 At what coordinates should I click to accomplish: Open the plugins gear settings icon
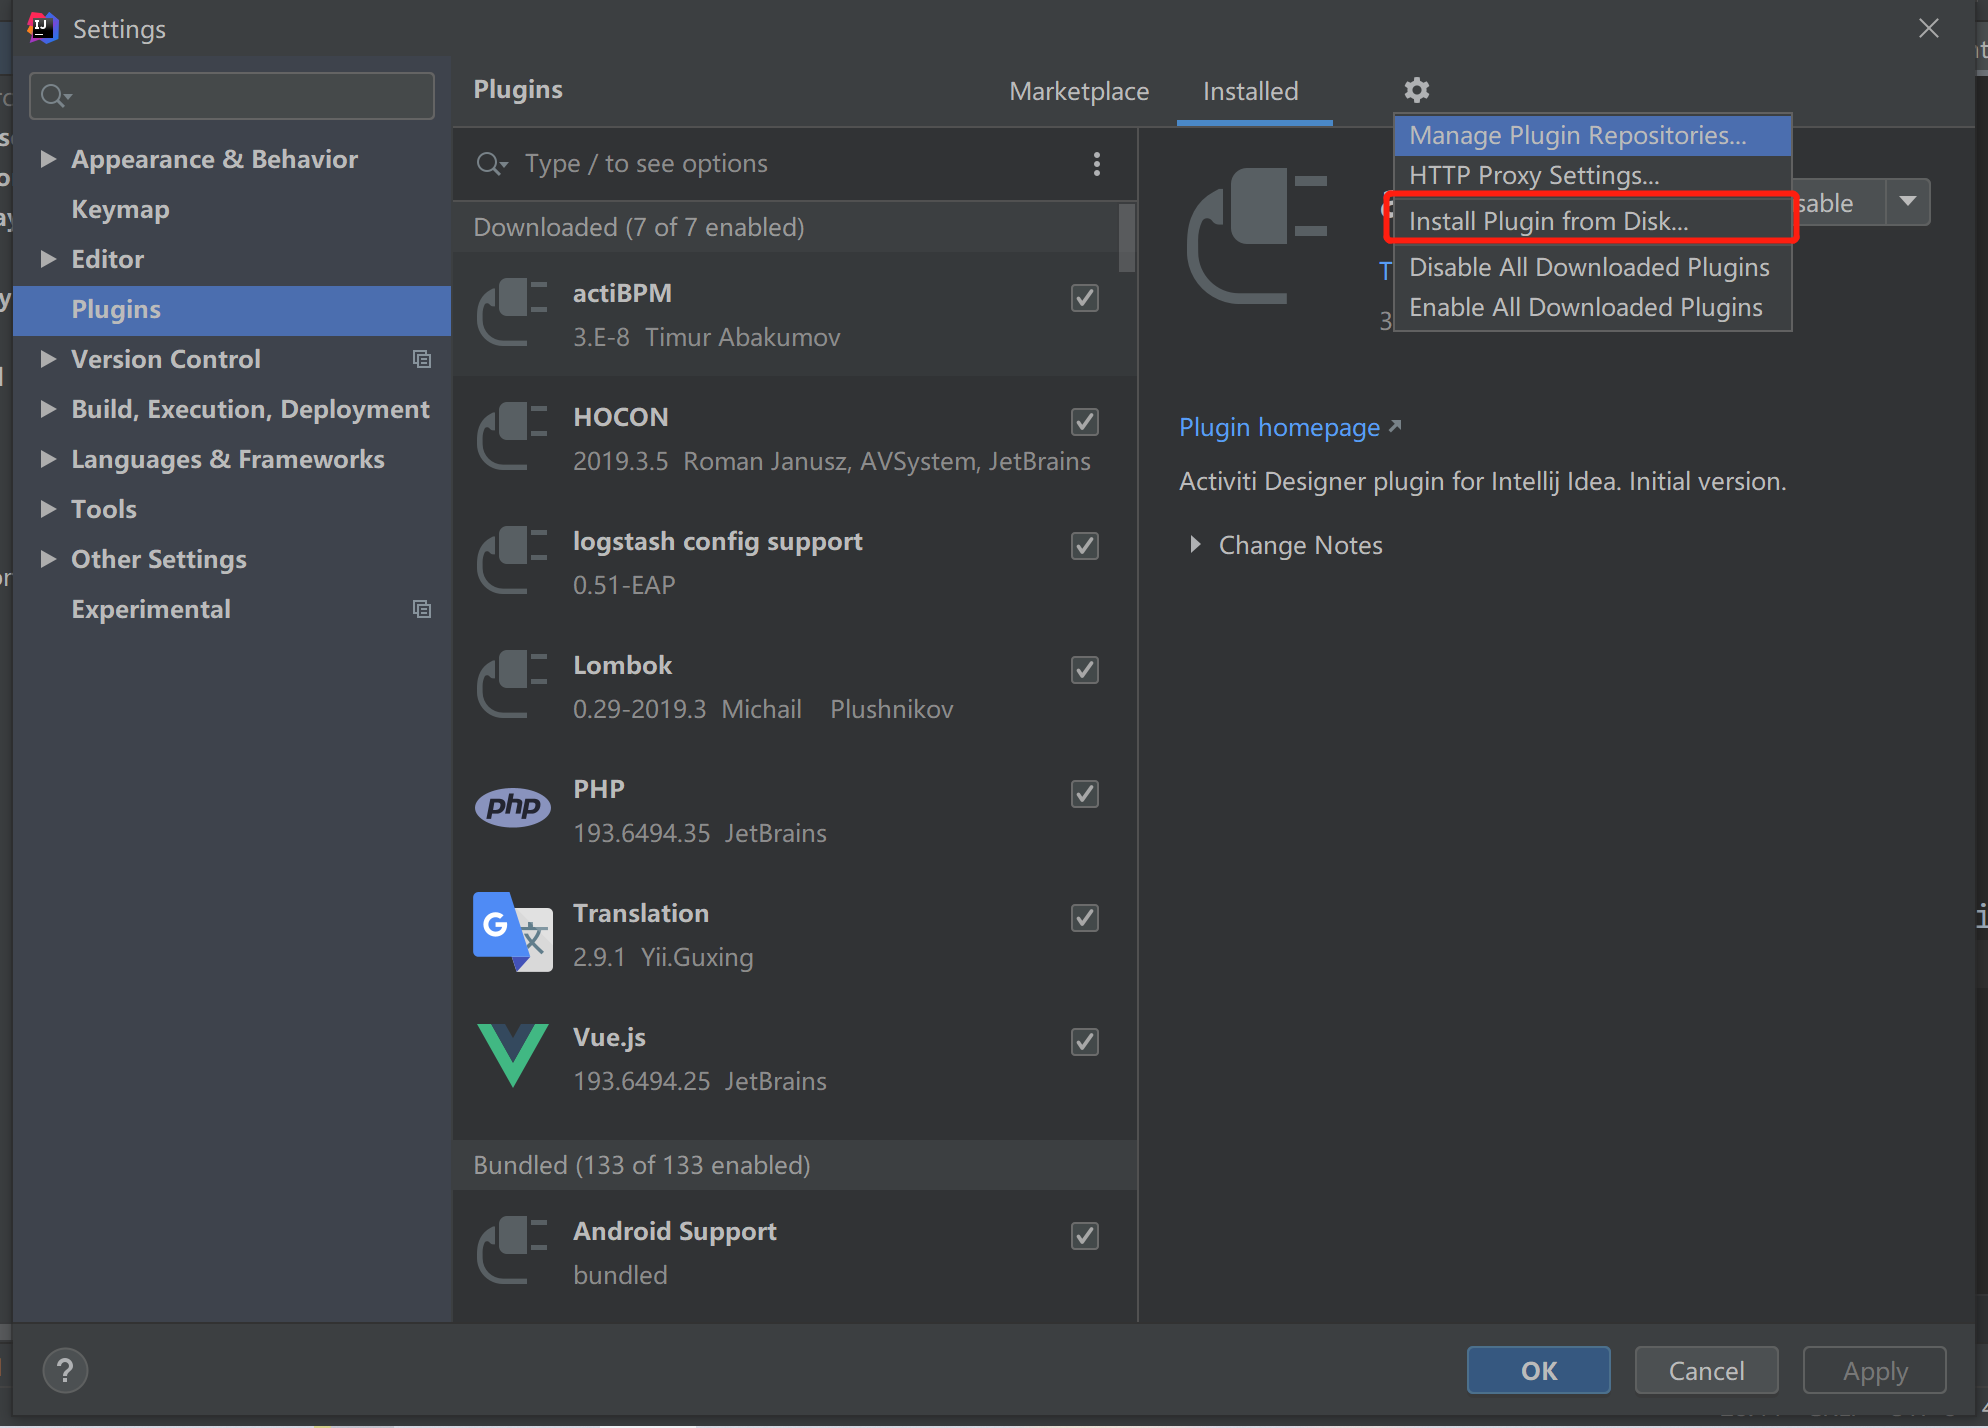click(x=1416, y=90)
